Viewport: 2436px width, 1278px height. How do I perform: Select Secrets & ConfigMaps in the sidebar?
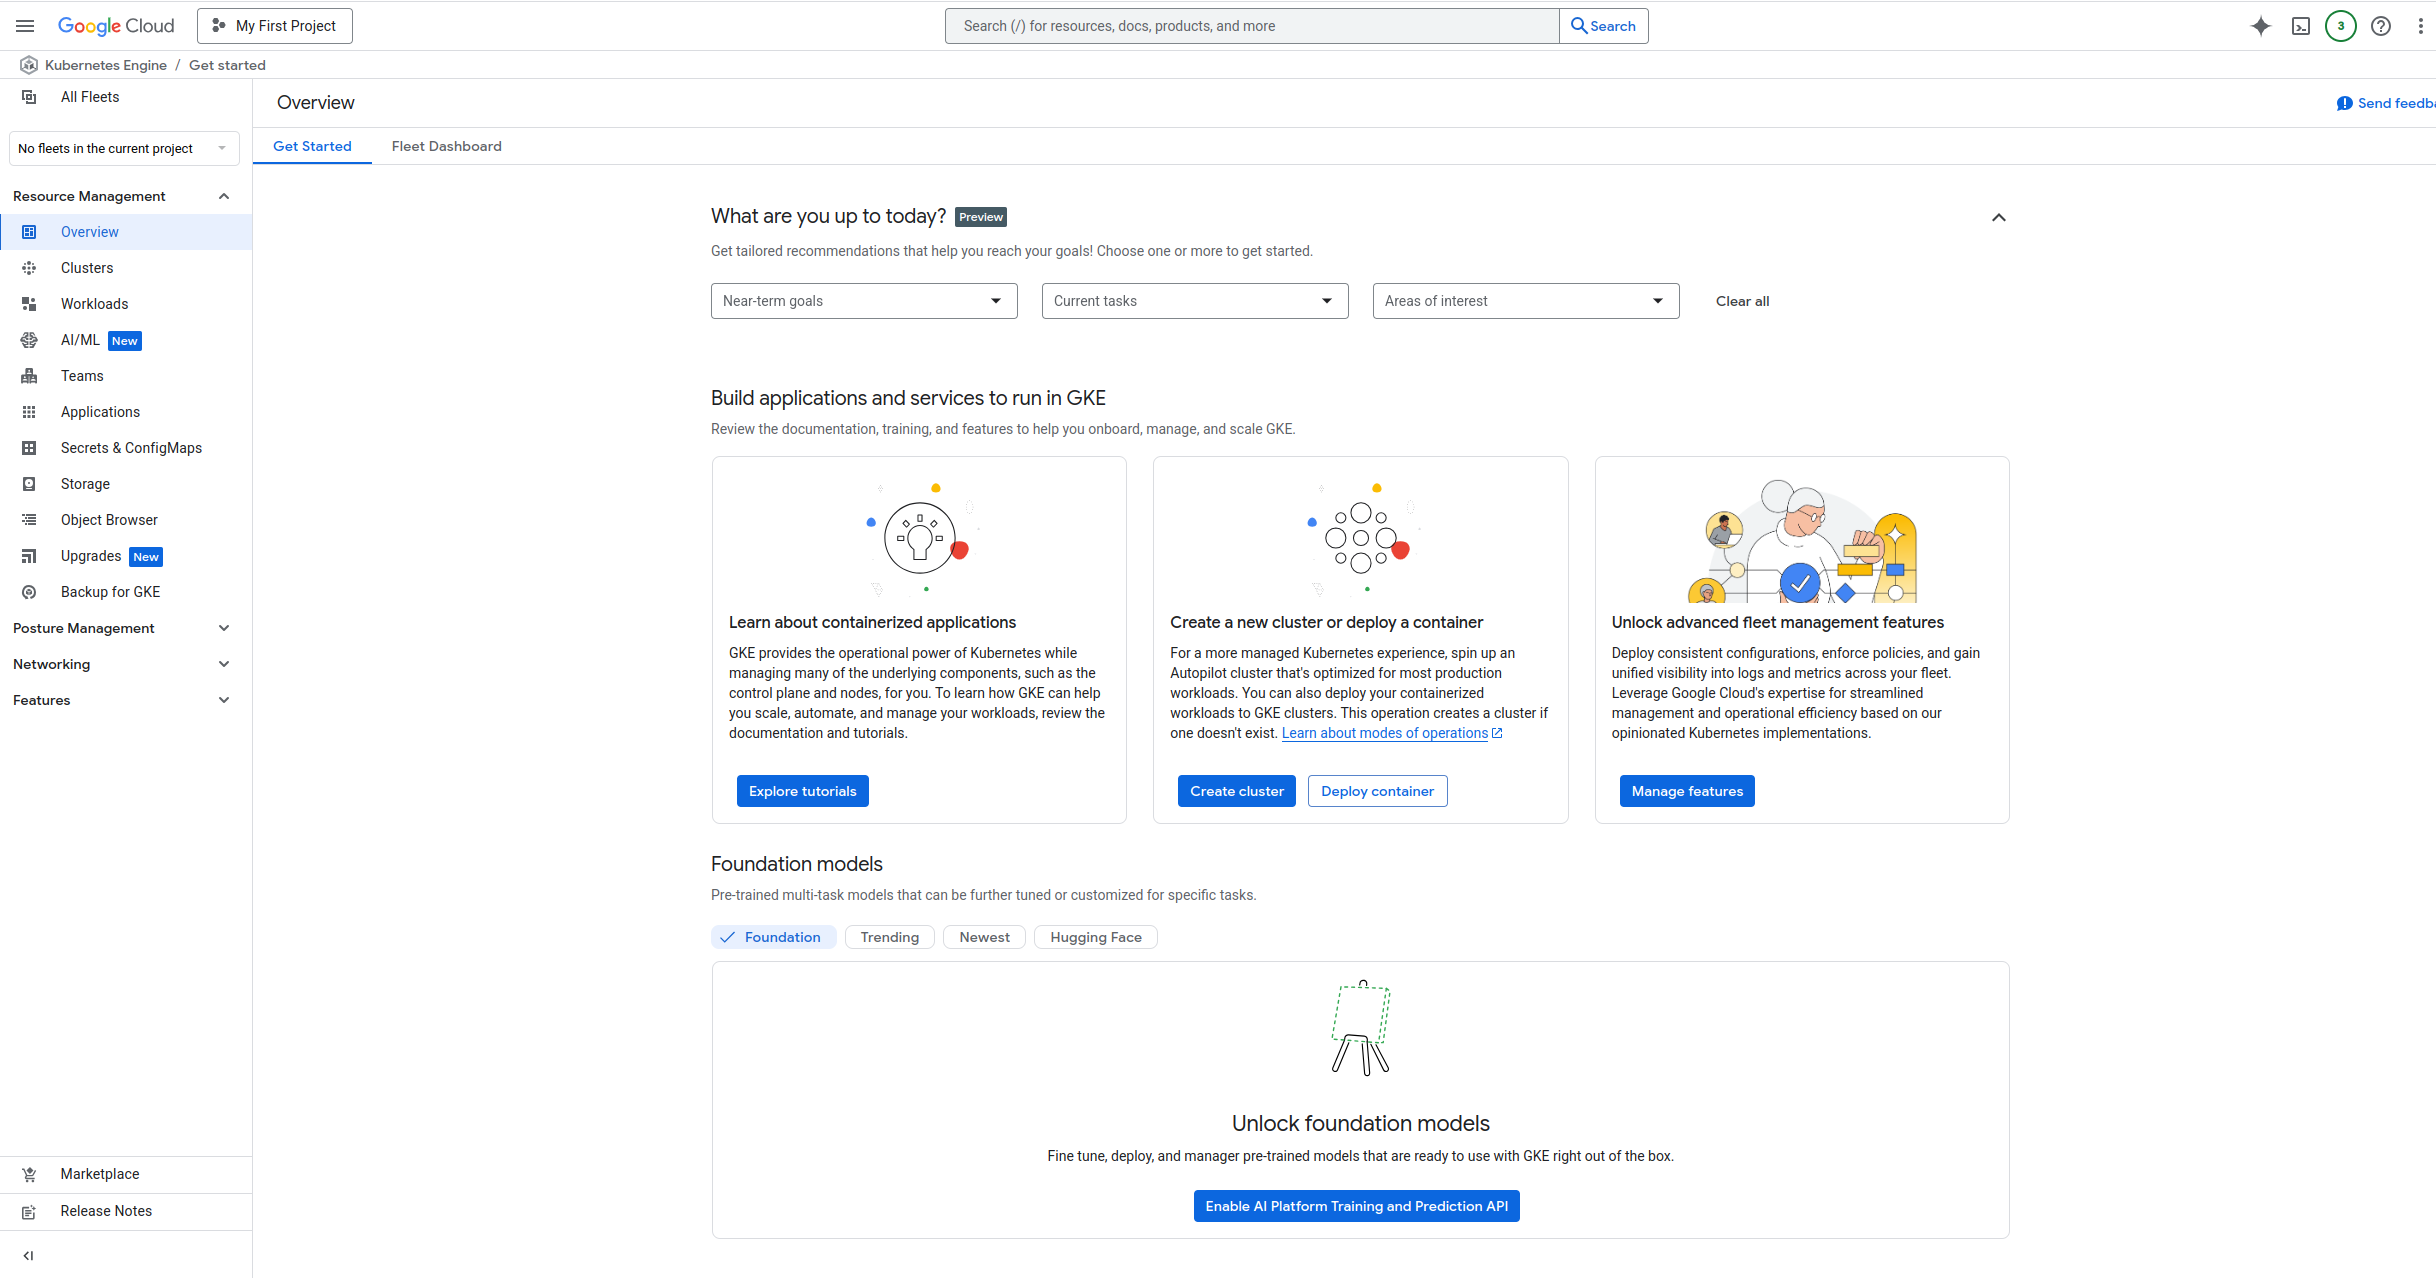click(x=131, y=447)
